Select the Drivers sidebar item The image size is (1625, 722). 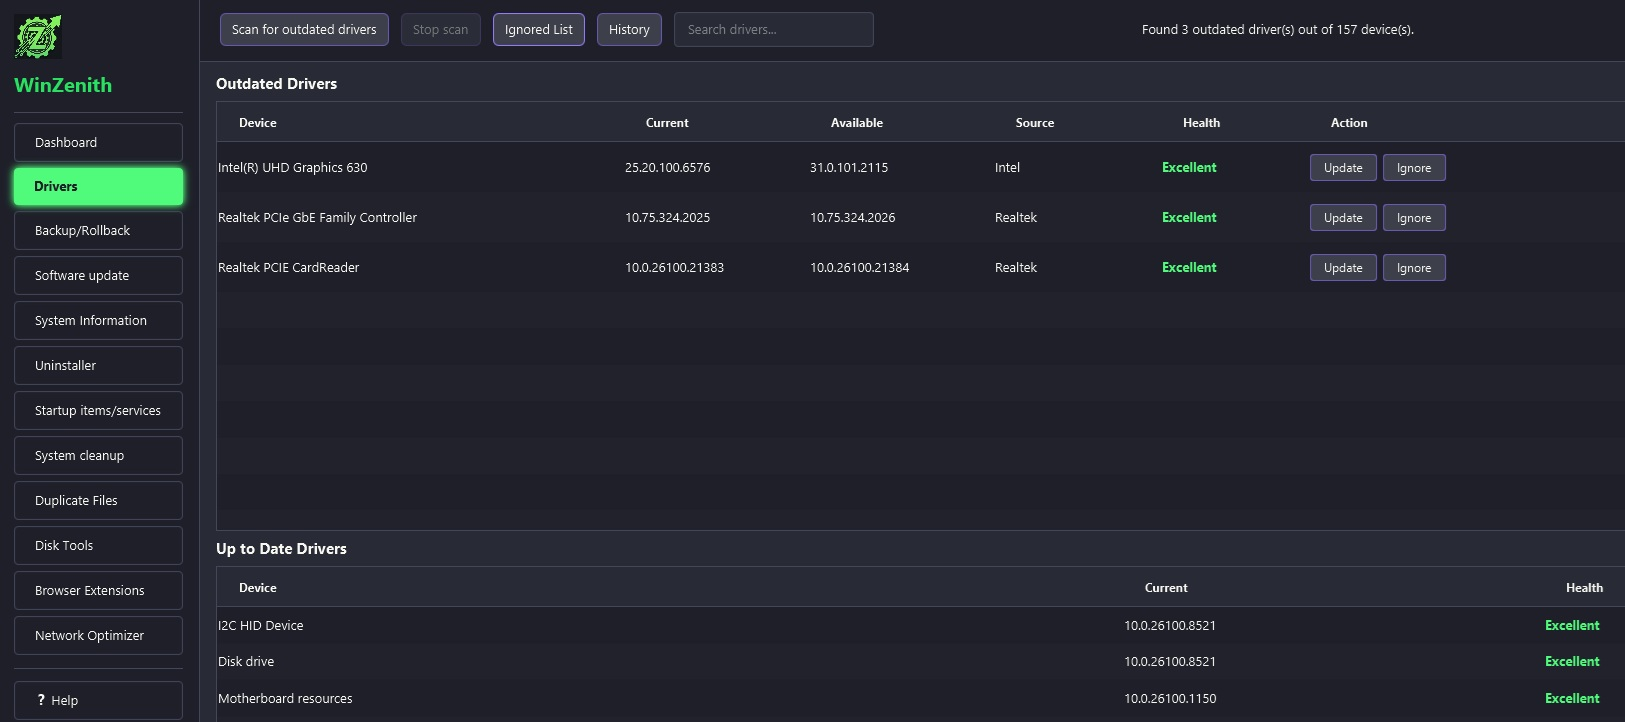(x=98, y=186)
